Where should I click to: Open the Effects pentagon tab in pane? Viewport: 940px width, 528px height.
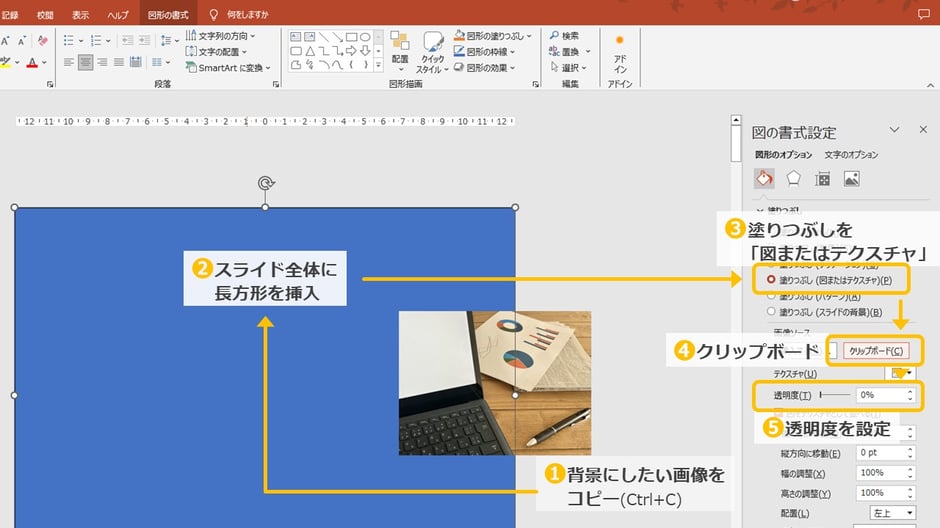[793, 178]
